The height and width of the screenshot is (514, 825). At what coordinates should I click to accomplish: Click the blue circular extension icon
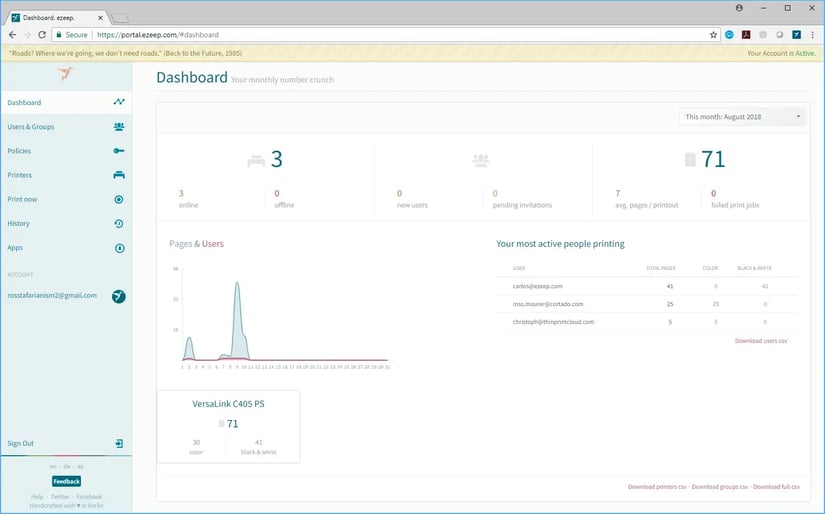point(729,35)
